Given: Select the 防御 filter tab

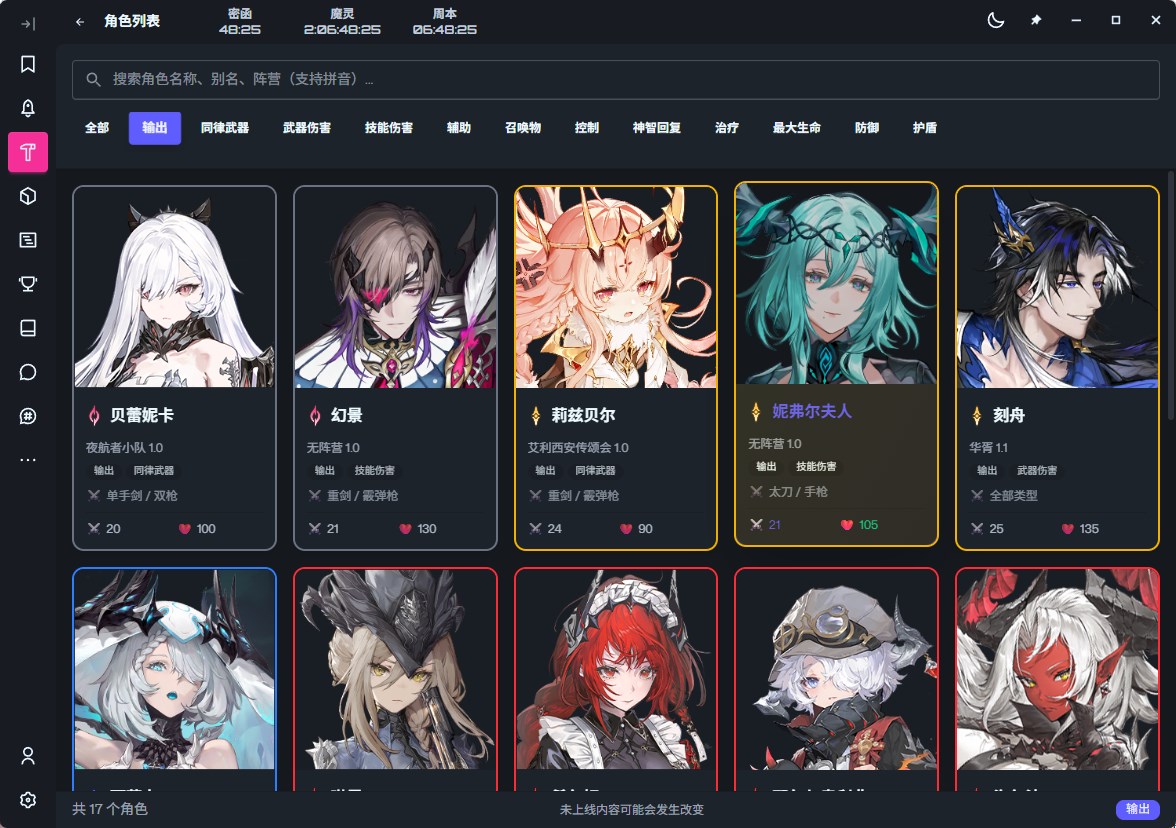Looking at the screenshot, I should click(867, 128).
